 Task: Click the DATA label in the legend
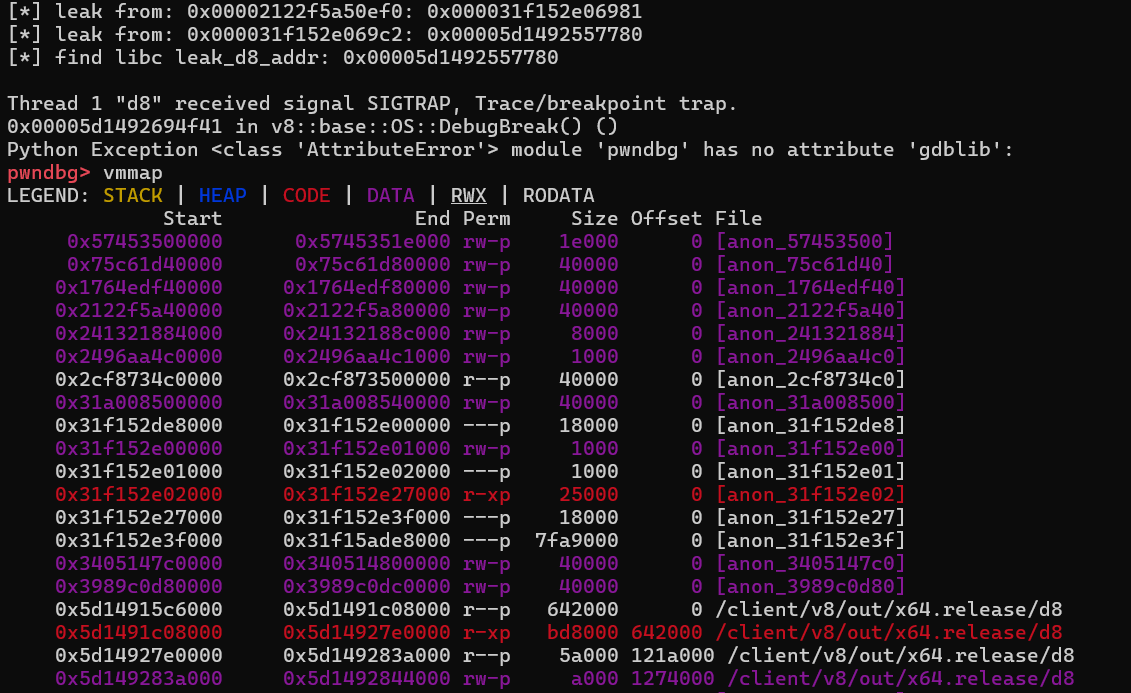390,195
